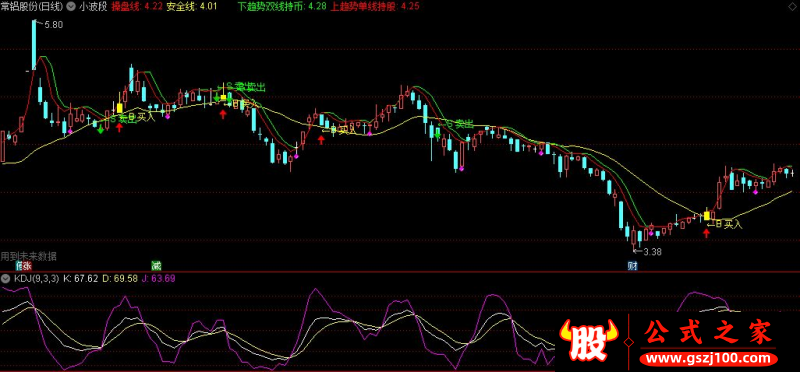Click the green S卖出 label near the top peak
This screenshot has height=372, width=800.
click(x=245, y=88)
